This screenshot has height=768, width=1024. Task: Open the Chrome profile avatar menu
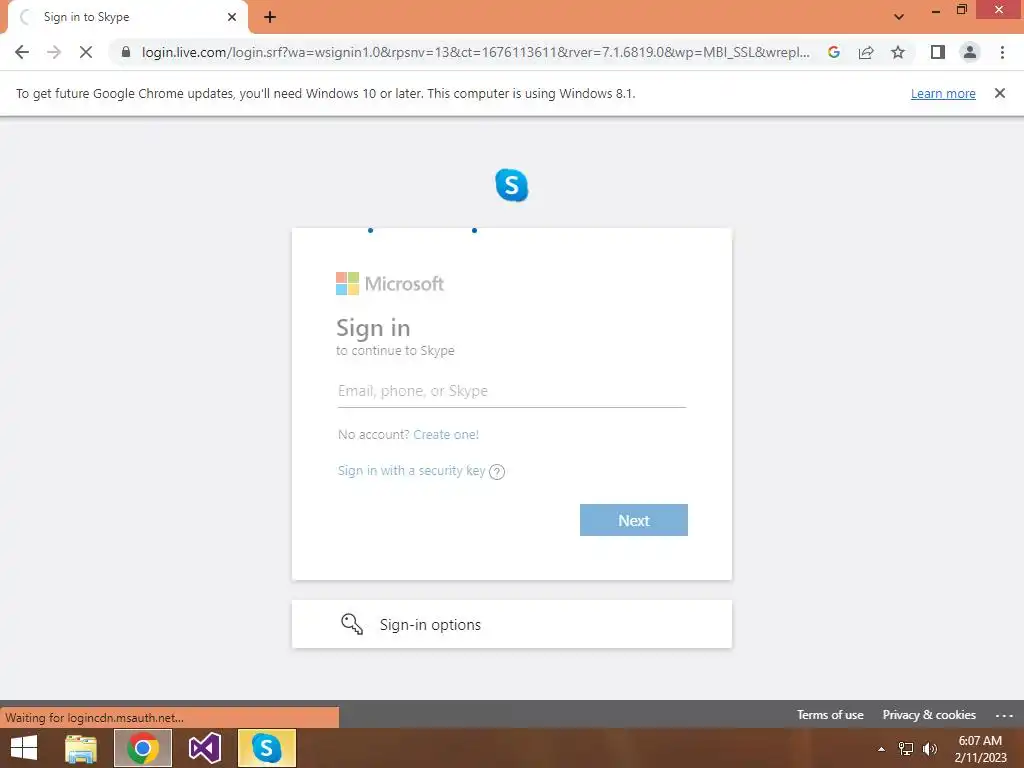[x=970, y=52]
